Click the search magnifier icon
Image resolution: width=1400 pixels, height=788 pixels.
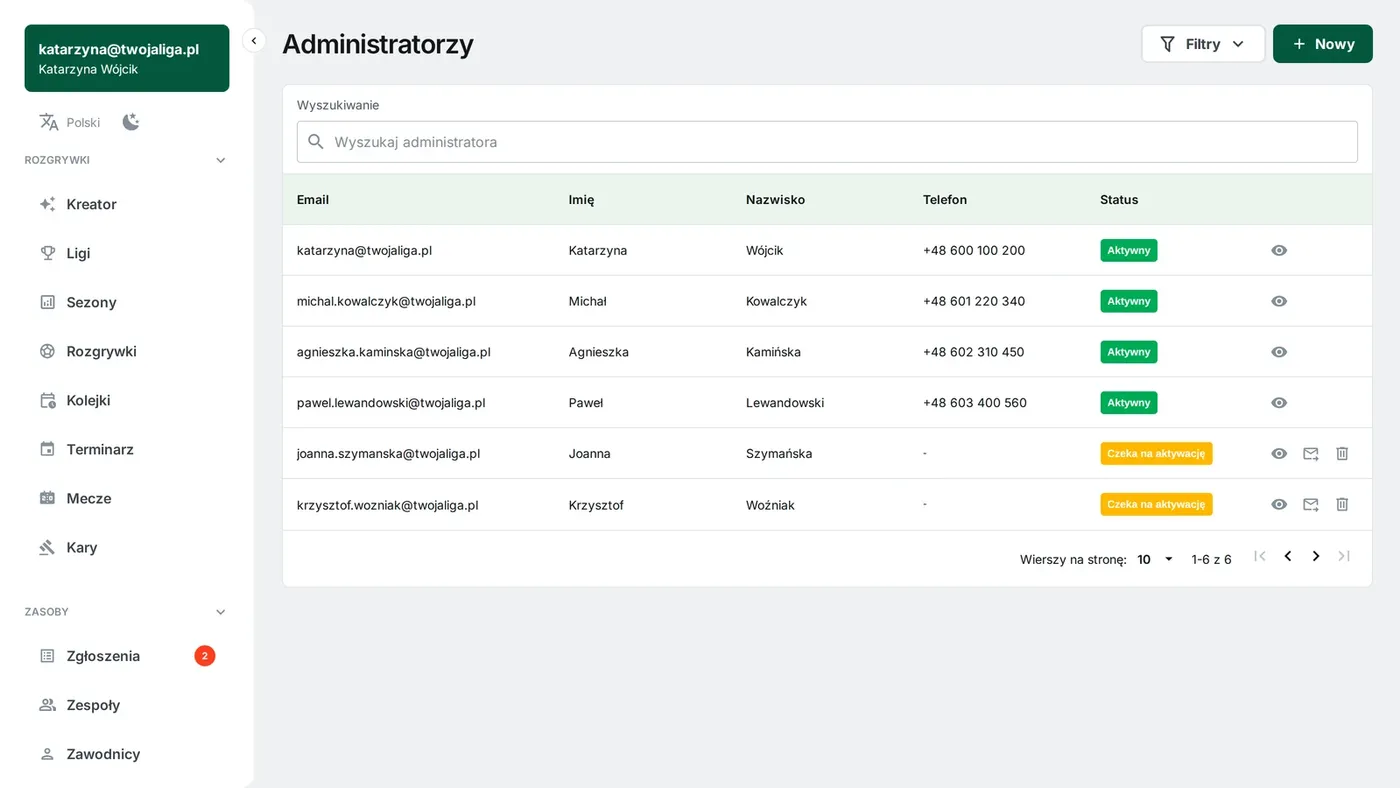point(316,142)
